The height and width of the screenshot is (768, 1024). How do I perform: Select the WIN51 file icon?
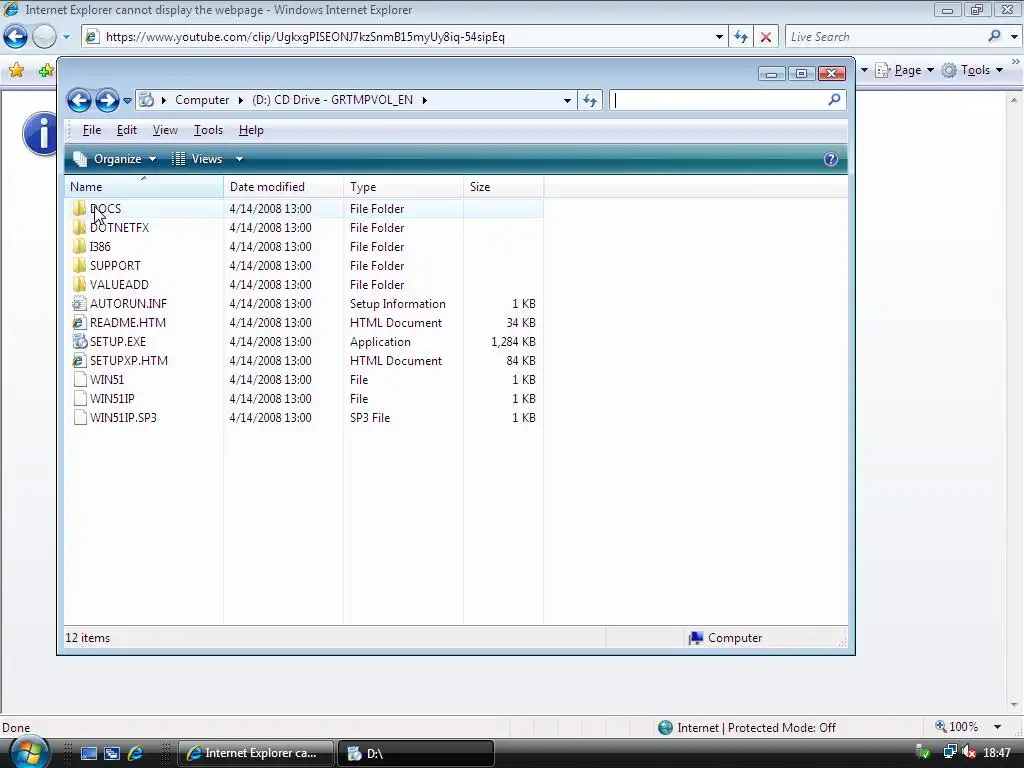tap(79, 379)
